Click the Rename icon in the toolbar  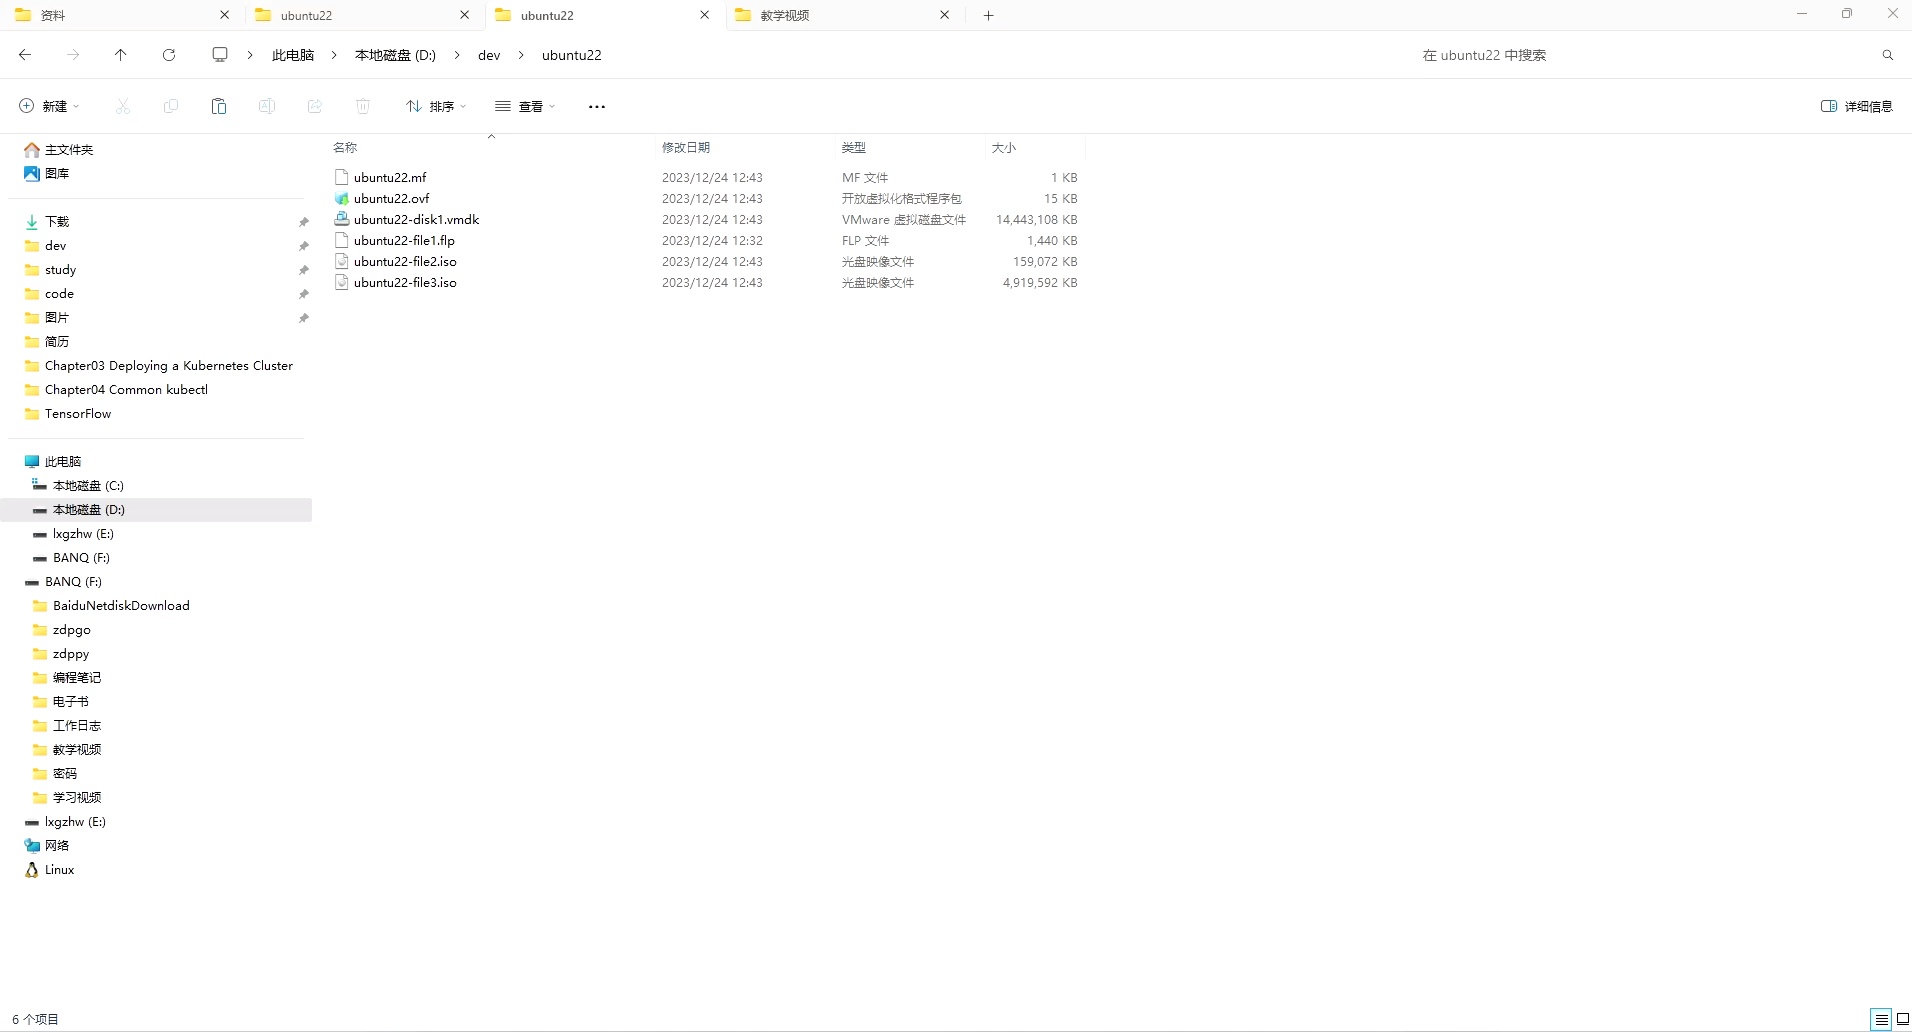click(266, 106)
